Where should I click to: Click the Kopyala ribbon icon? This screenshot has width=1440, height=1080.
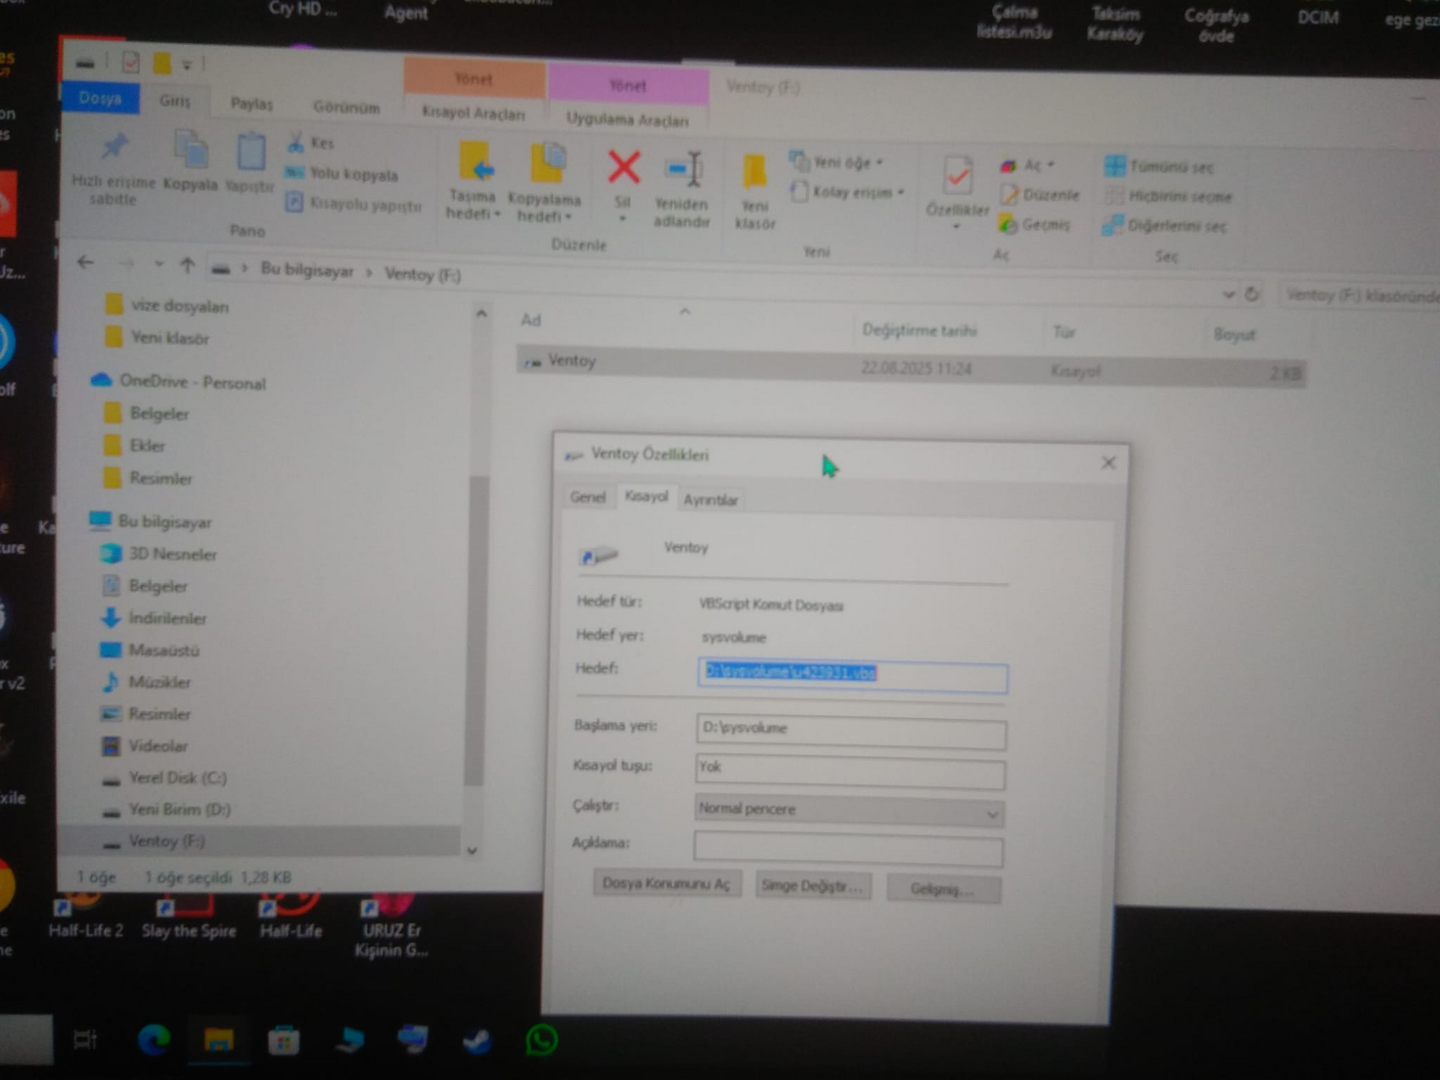pyautogui.click(x=190, y=162)
